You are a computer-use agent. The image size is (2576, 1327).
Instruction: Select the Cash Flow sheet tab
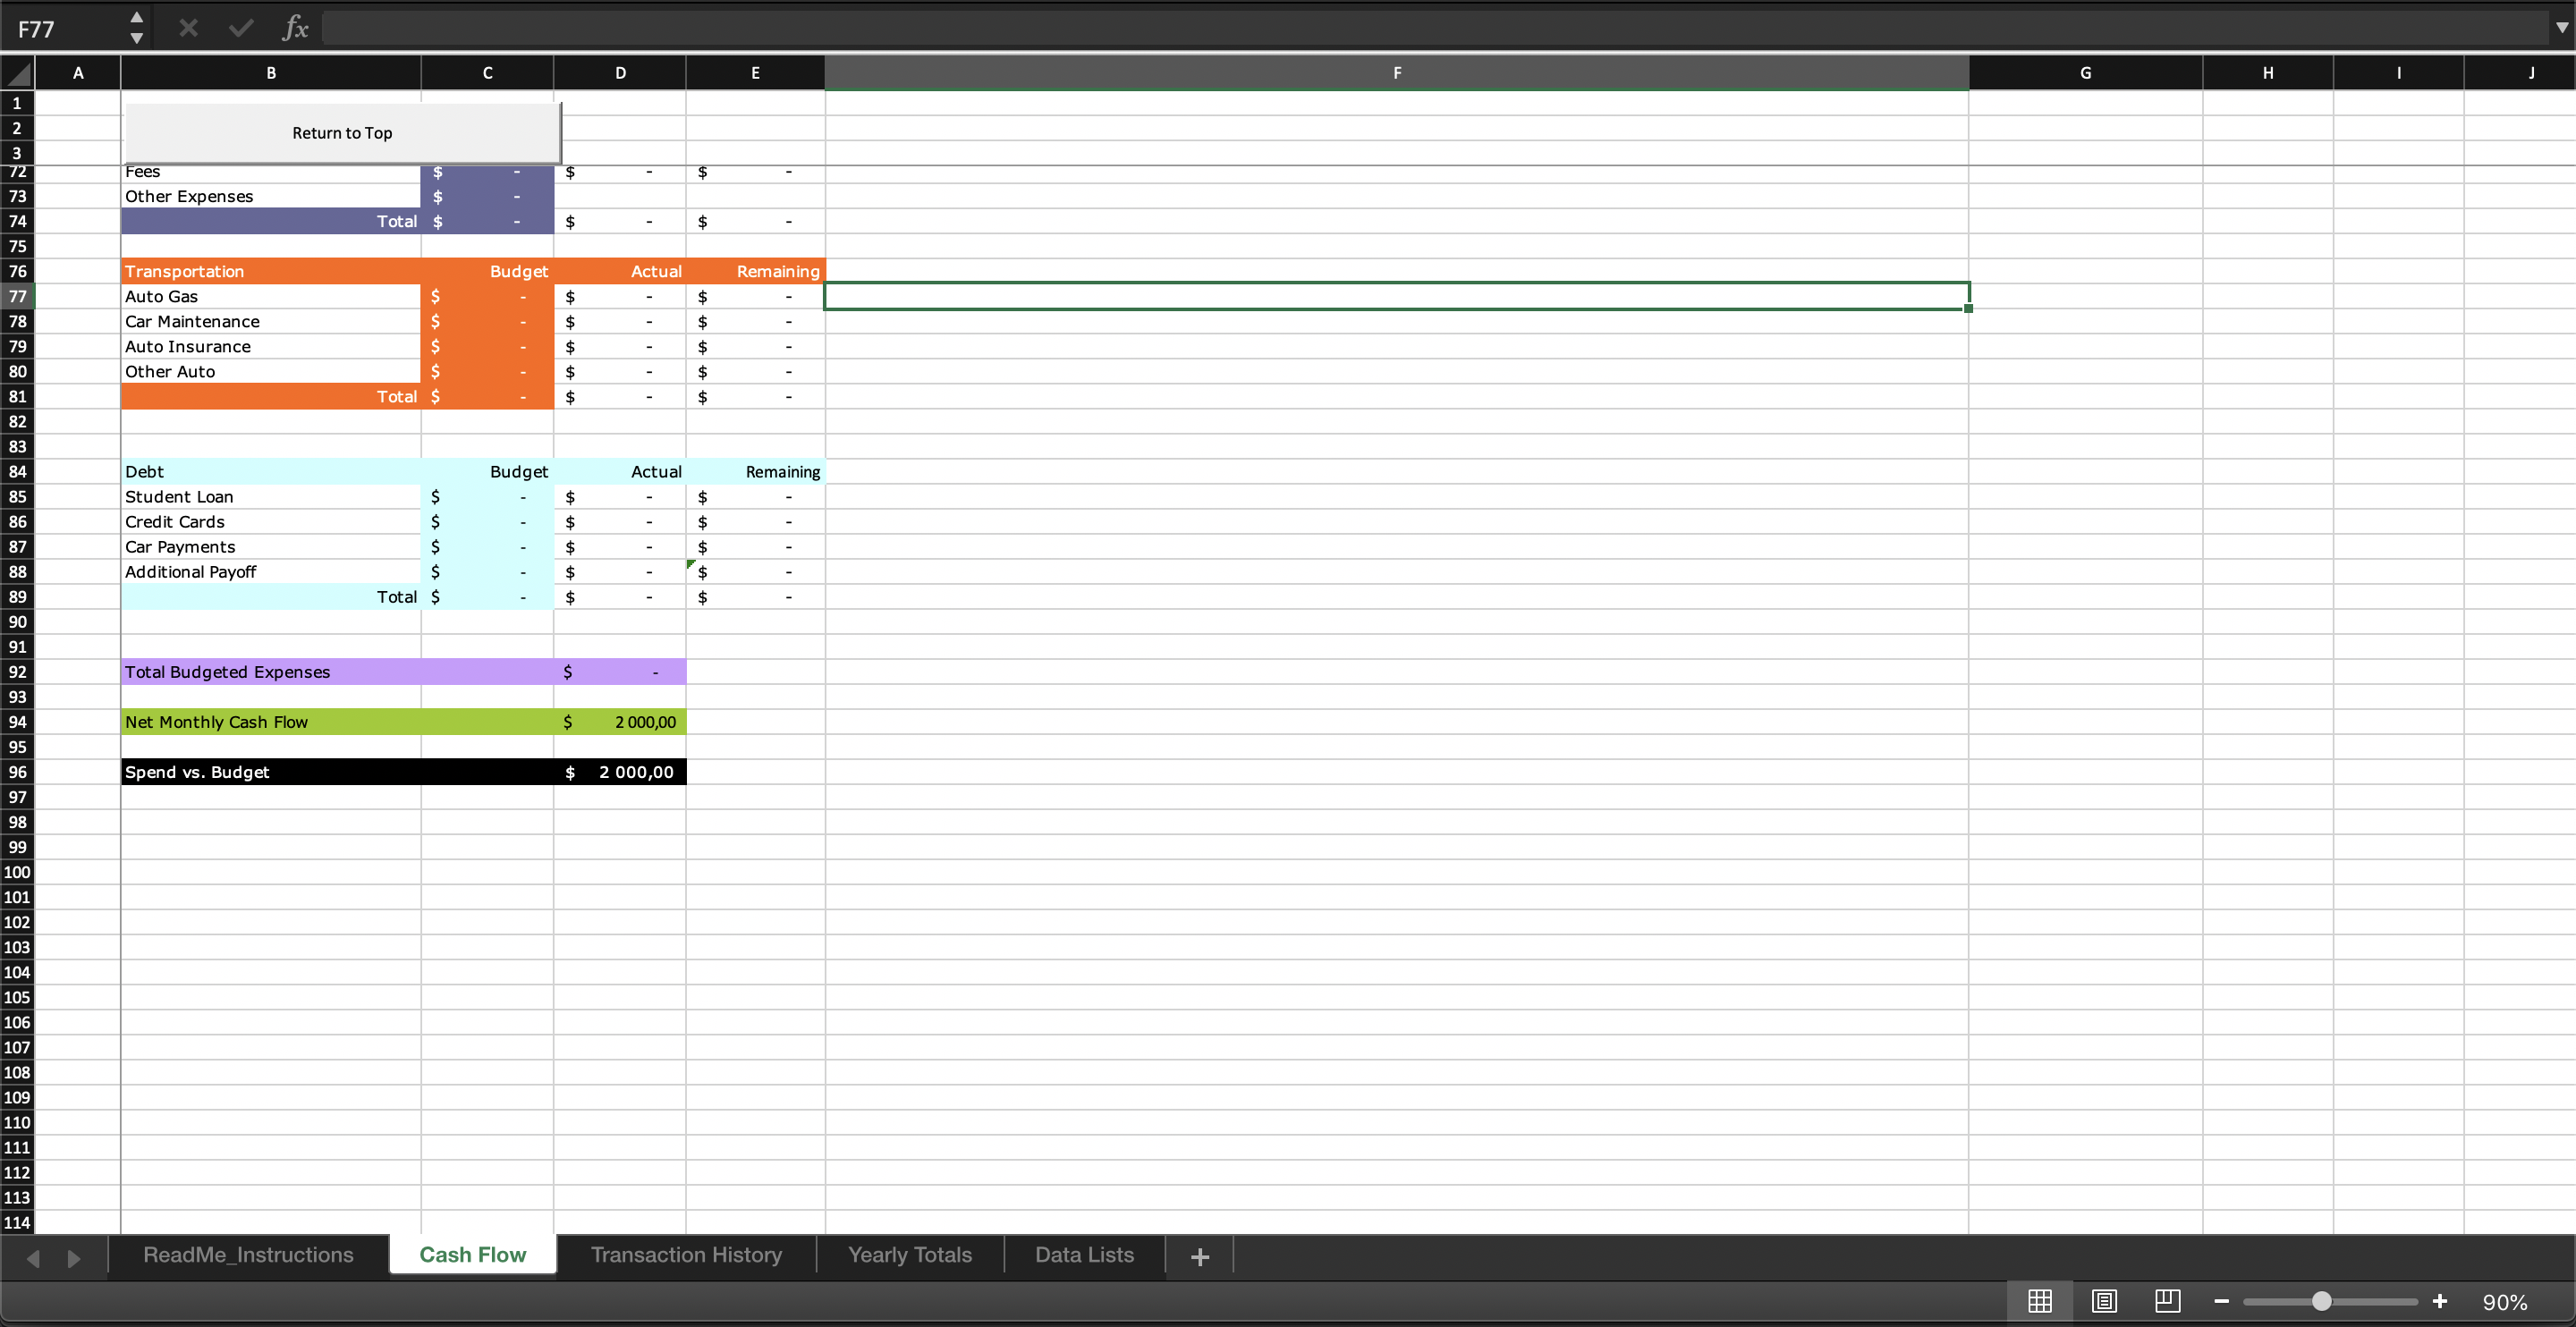(472, 1255)
